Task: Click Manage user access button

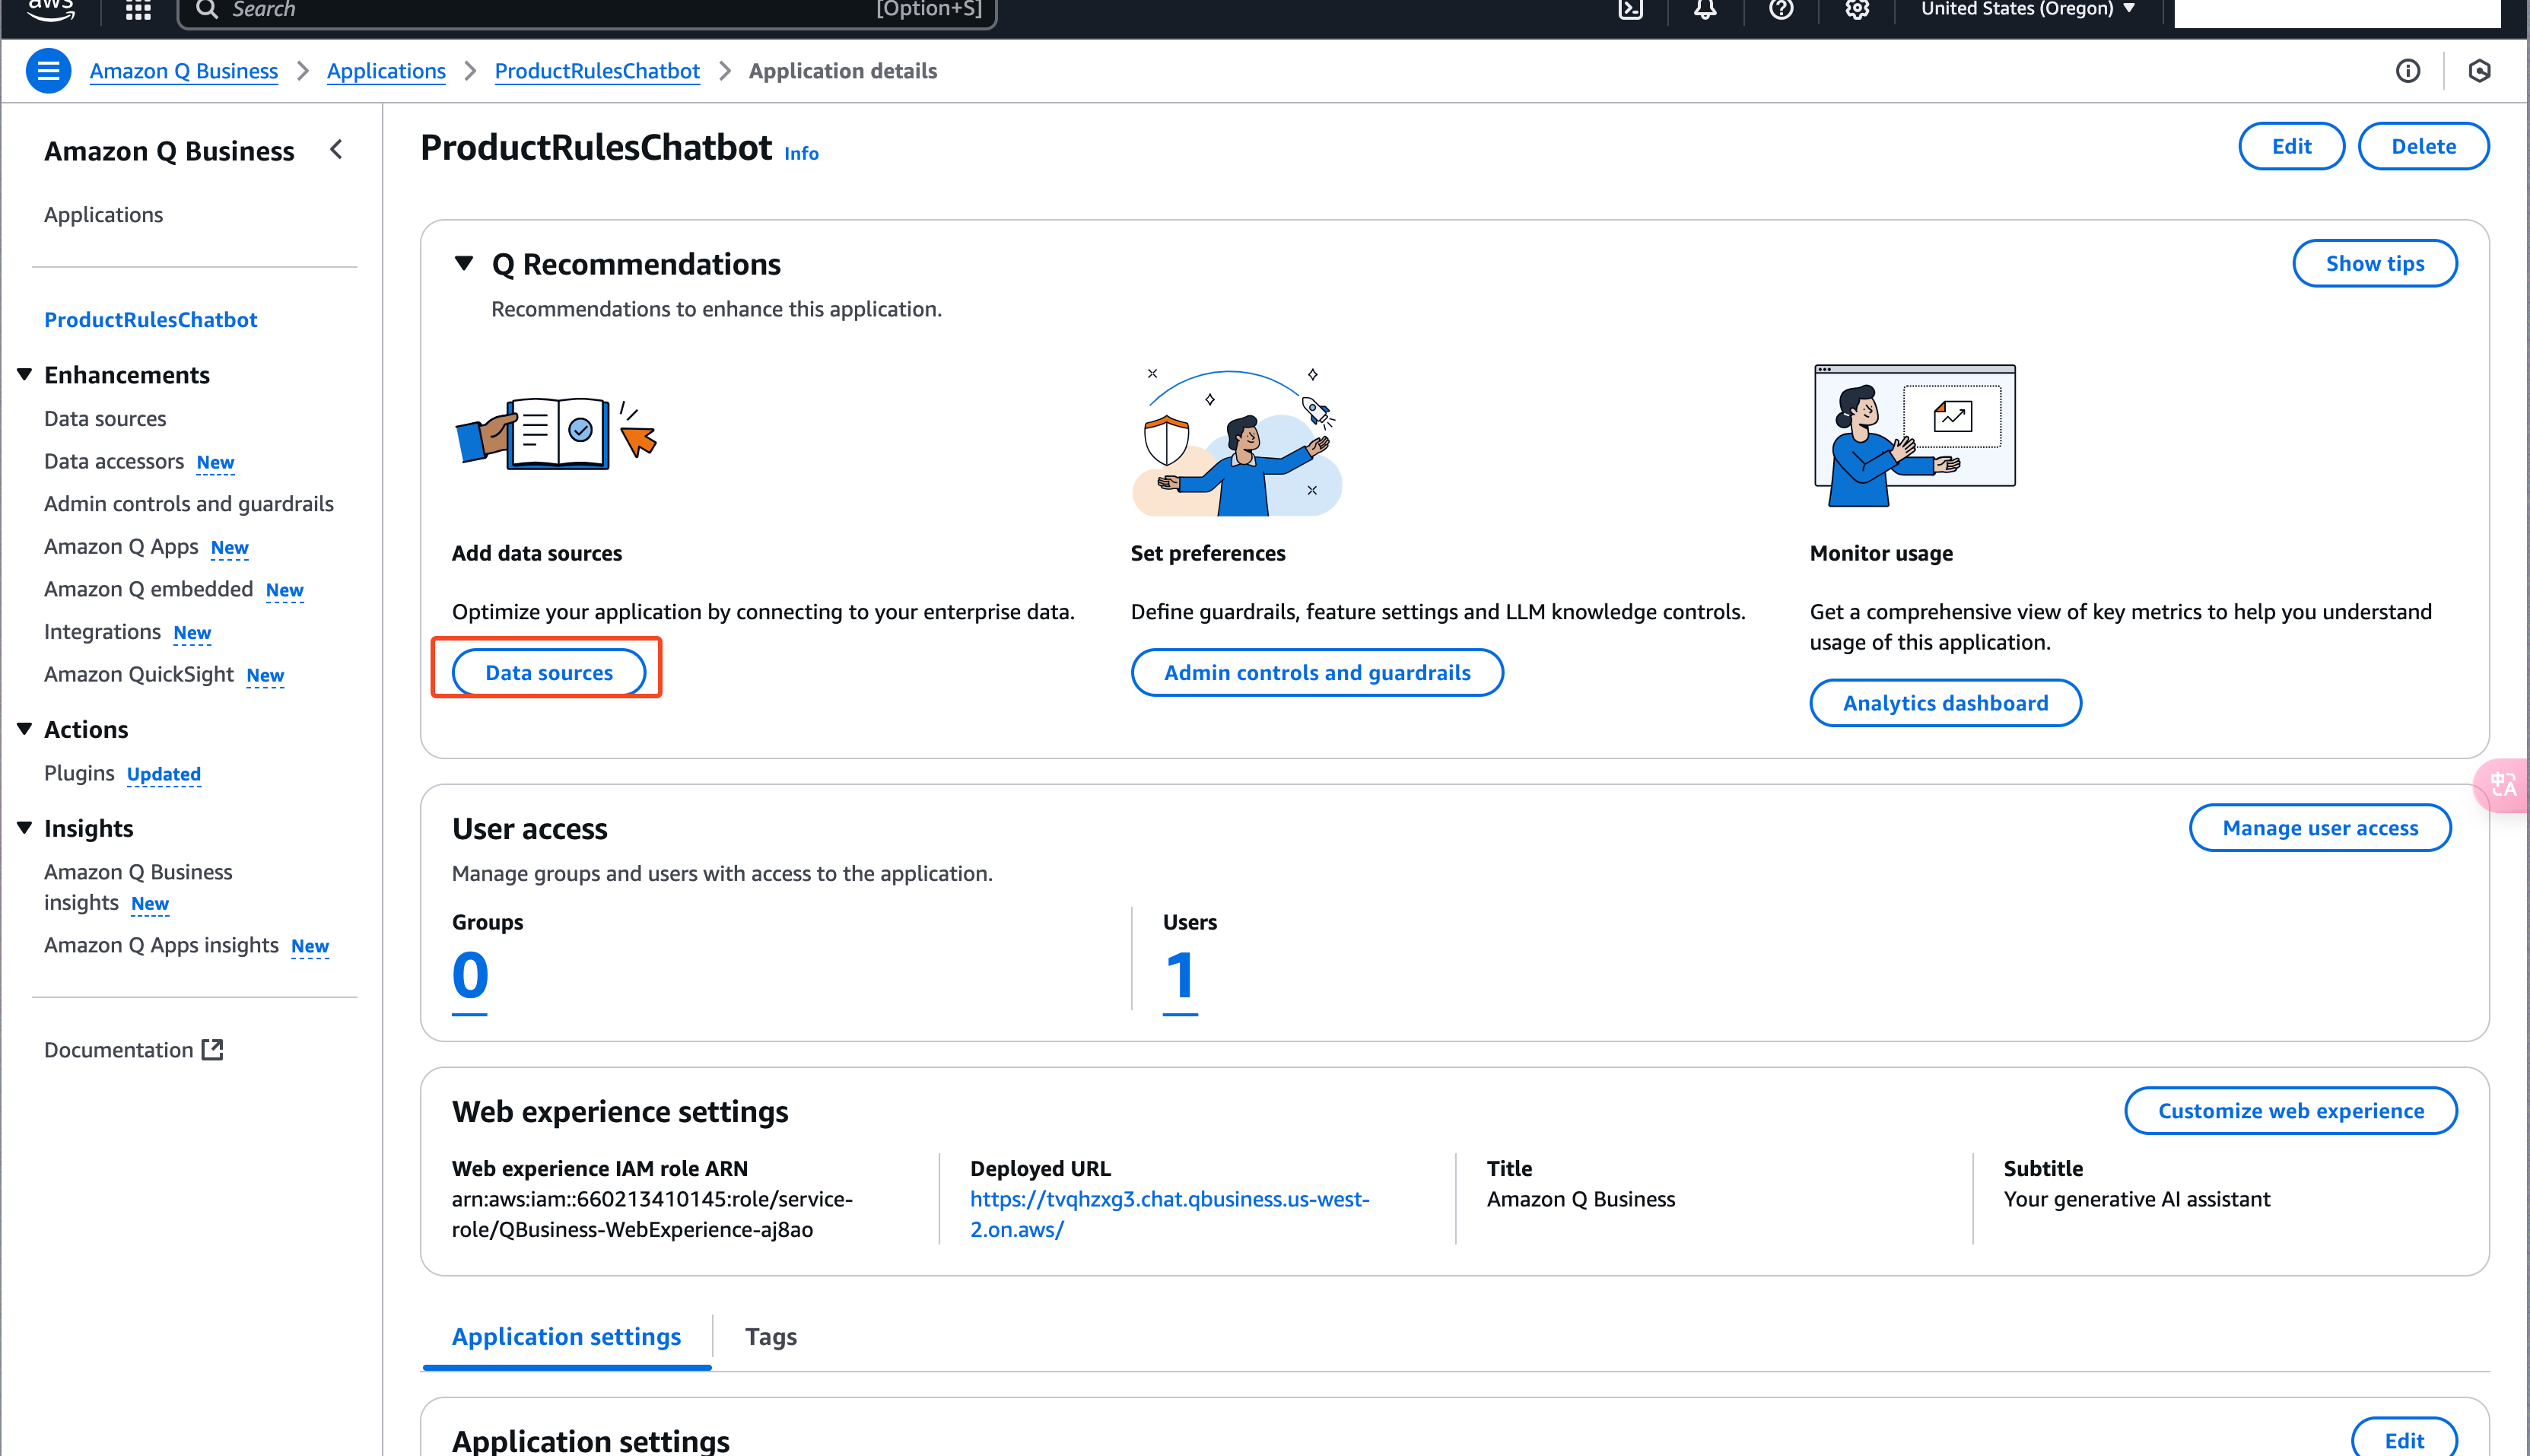Action: (2320, 828)
